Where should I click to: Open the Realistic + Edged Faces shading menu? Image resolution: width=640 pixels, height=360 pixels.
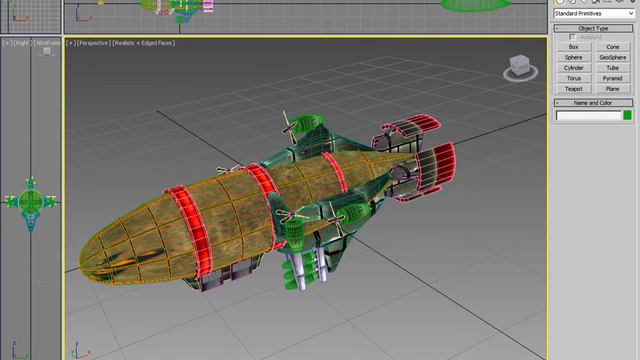click(x=144, y=43)
